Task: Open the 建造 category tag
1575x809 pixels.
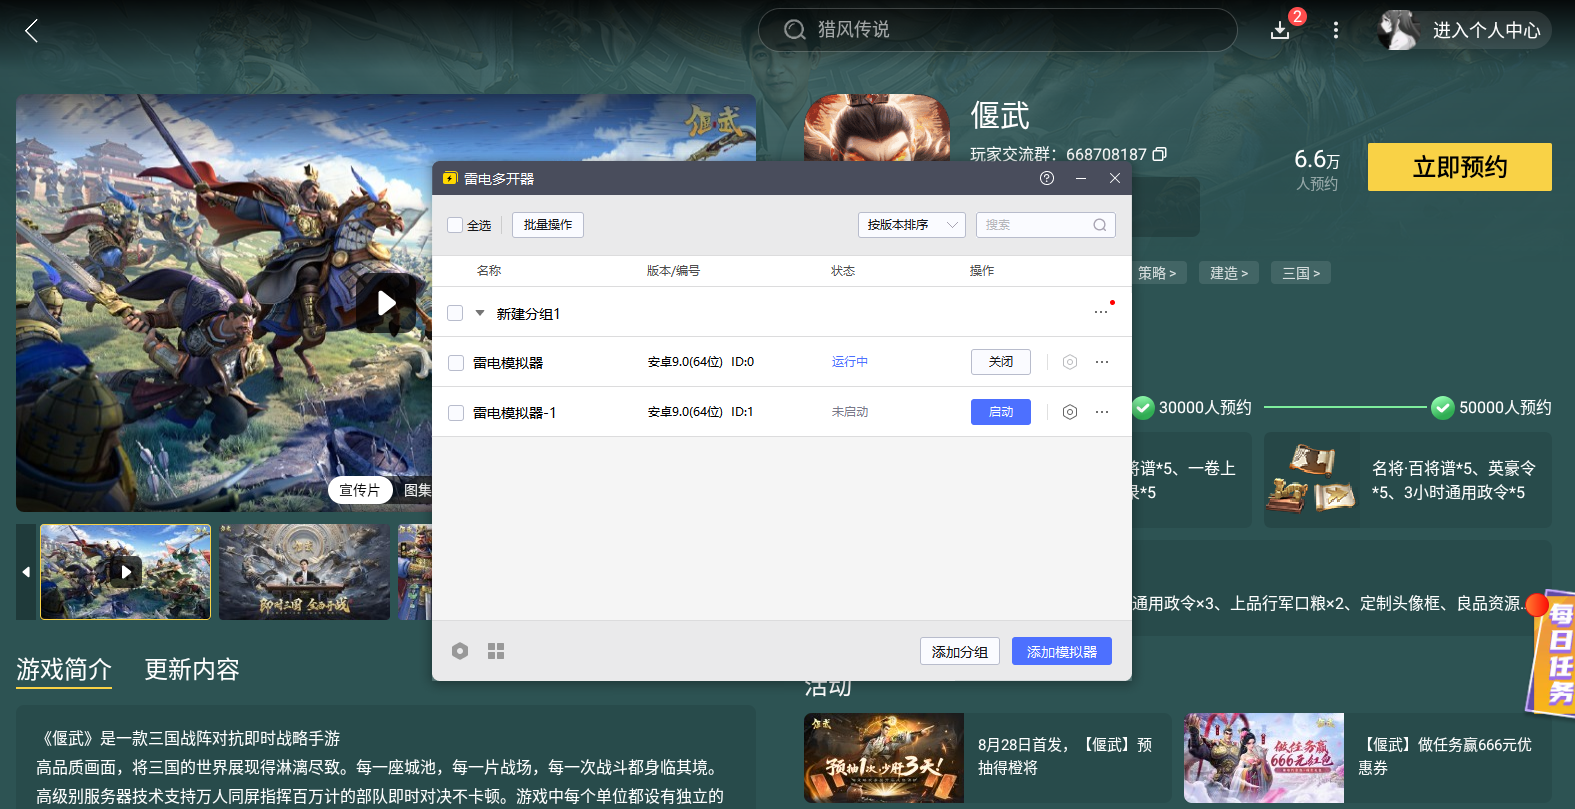Action: (1229, 273)
